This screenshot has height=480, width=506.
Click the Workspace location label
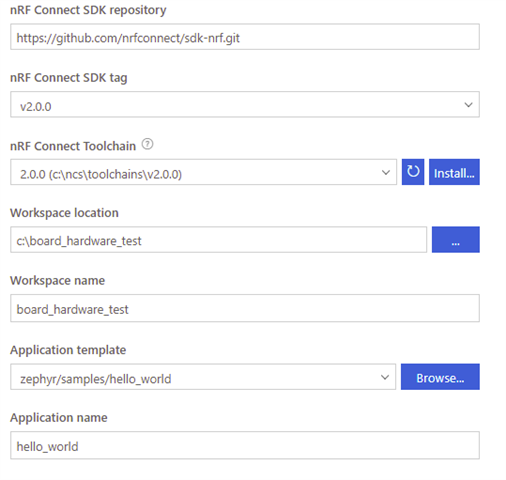click(x=64, y=213)
